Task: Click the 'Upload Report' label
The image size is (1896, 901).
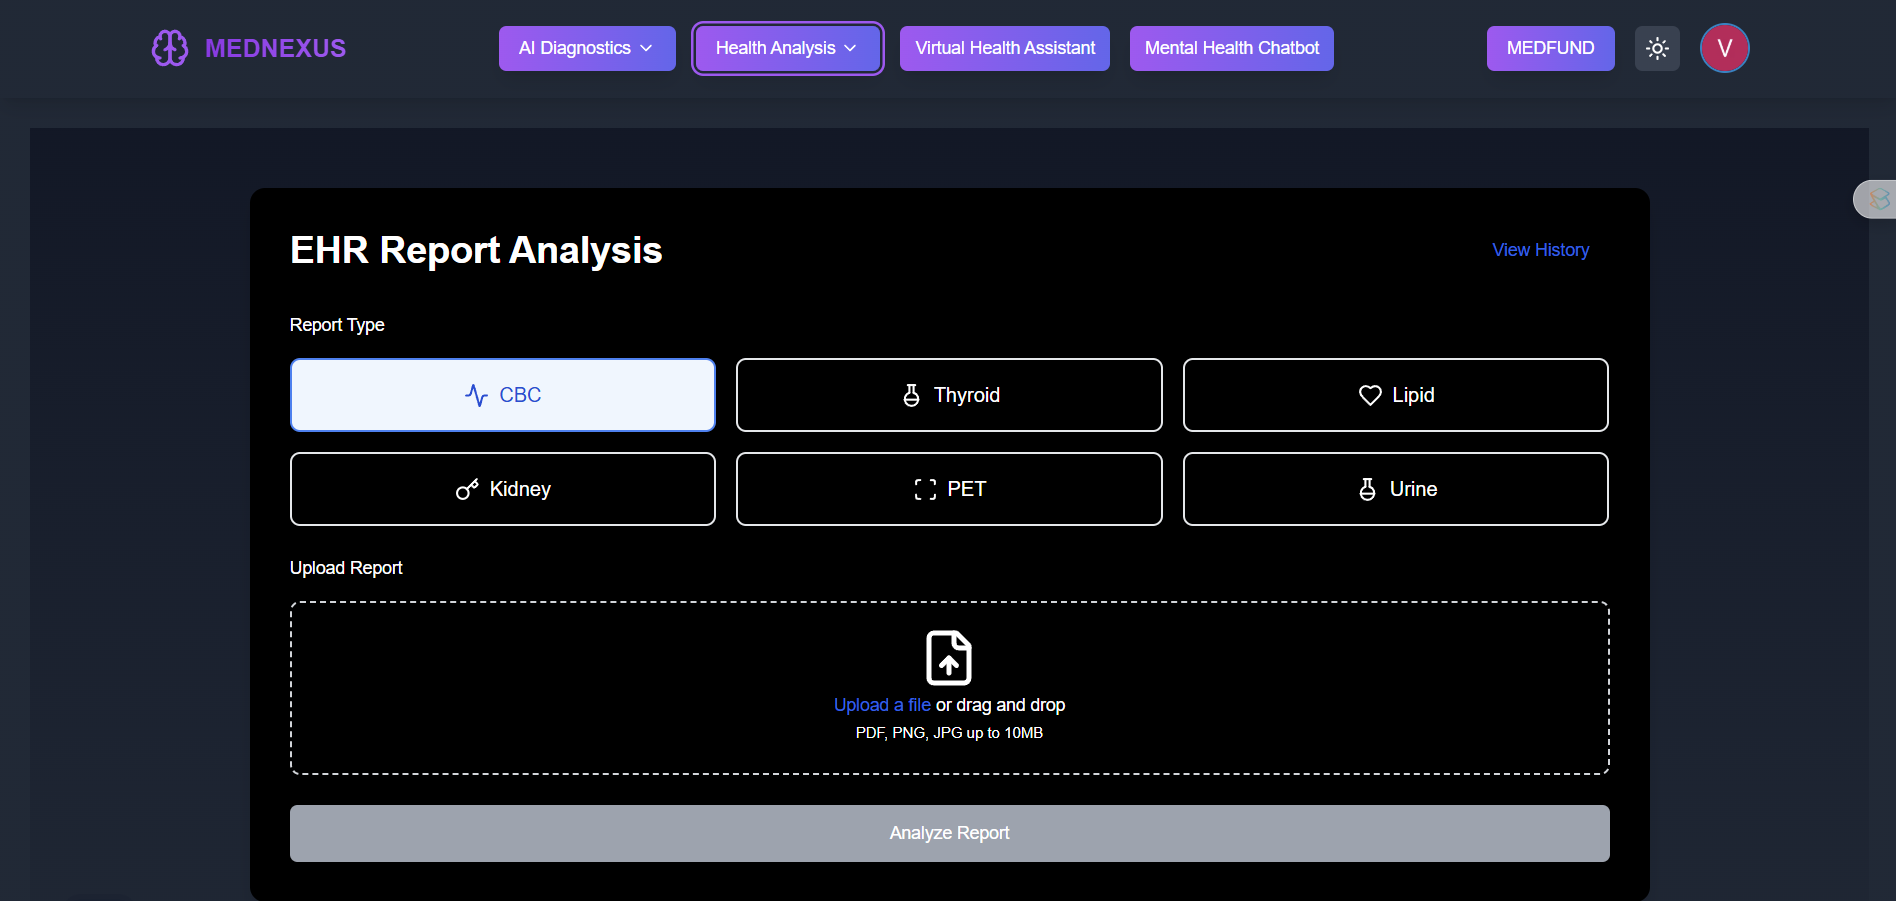Action: pyautogui.click(x=346, y=568)
